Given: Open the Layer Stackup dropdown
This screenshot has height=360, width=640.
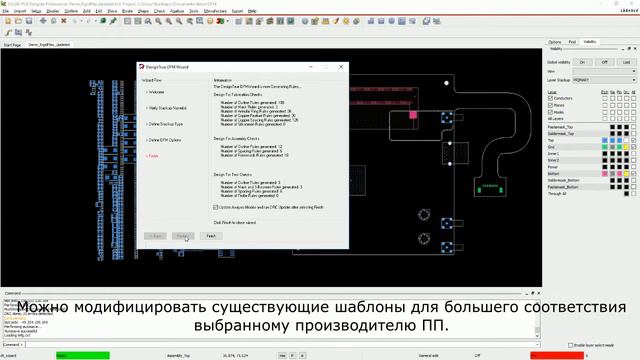Looking at the screenshot, I should coord(604,80).
